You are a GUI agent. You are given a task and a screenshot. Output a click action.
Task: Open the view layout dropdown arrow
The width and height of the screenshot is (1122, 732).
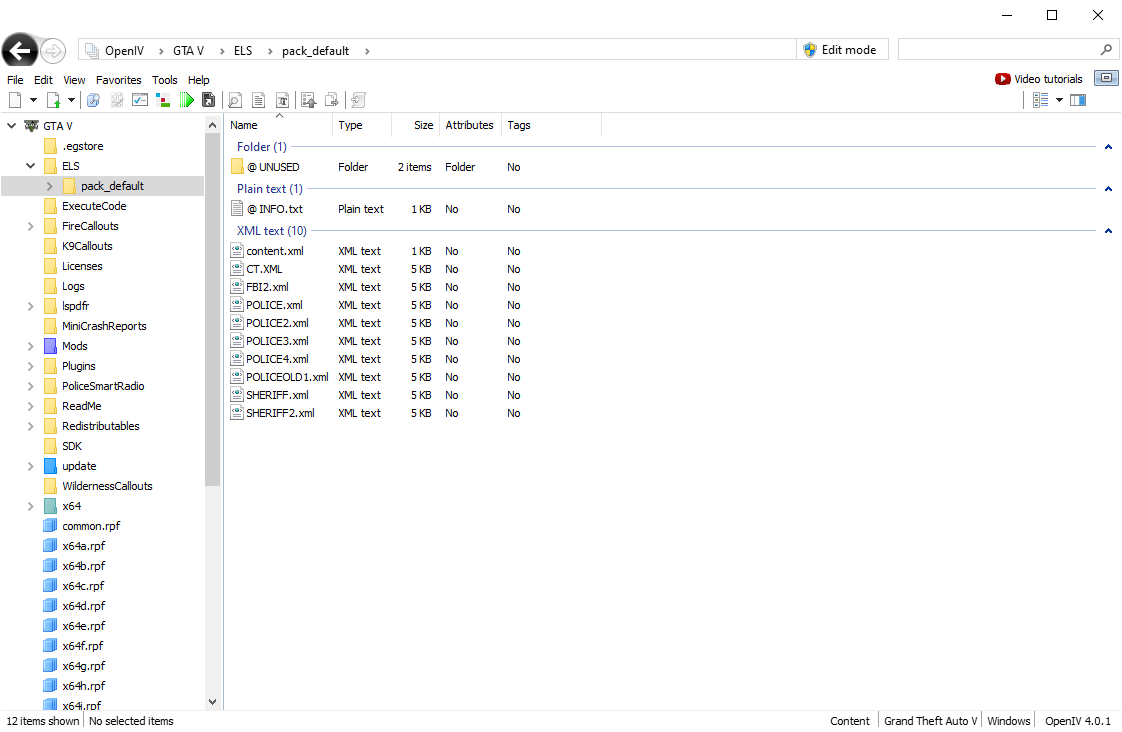coord(1060,100)
